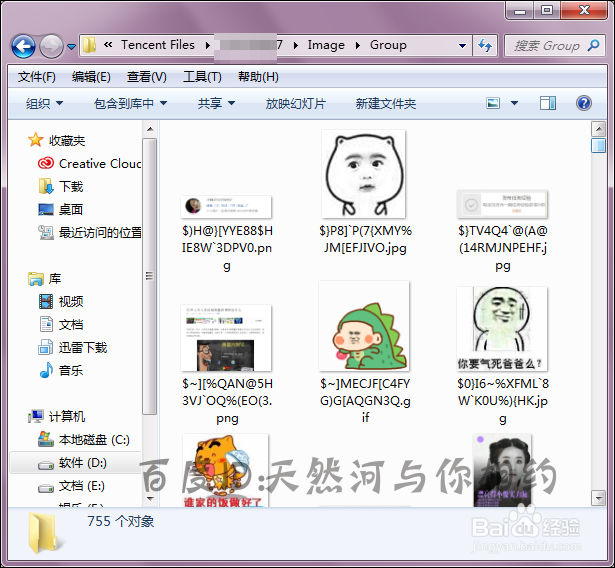
Task: Click file list scroll down arrow
Action: [x=599, y=499]
